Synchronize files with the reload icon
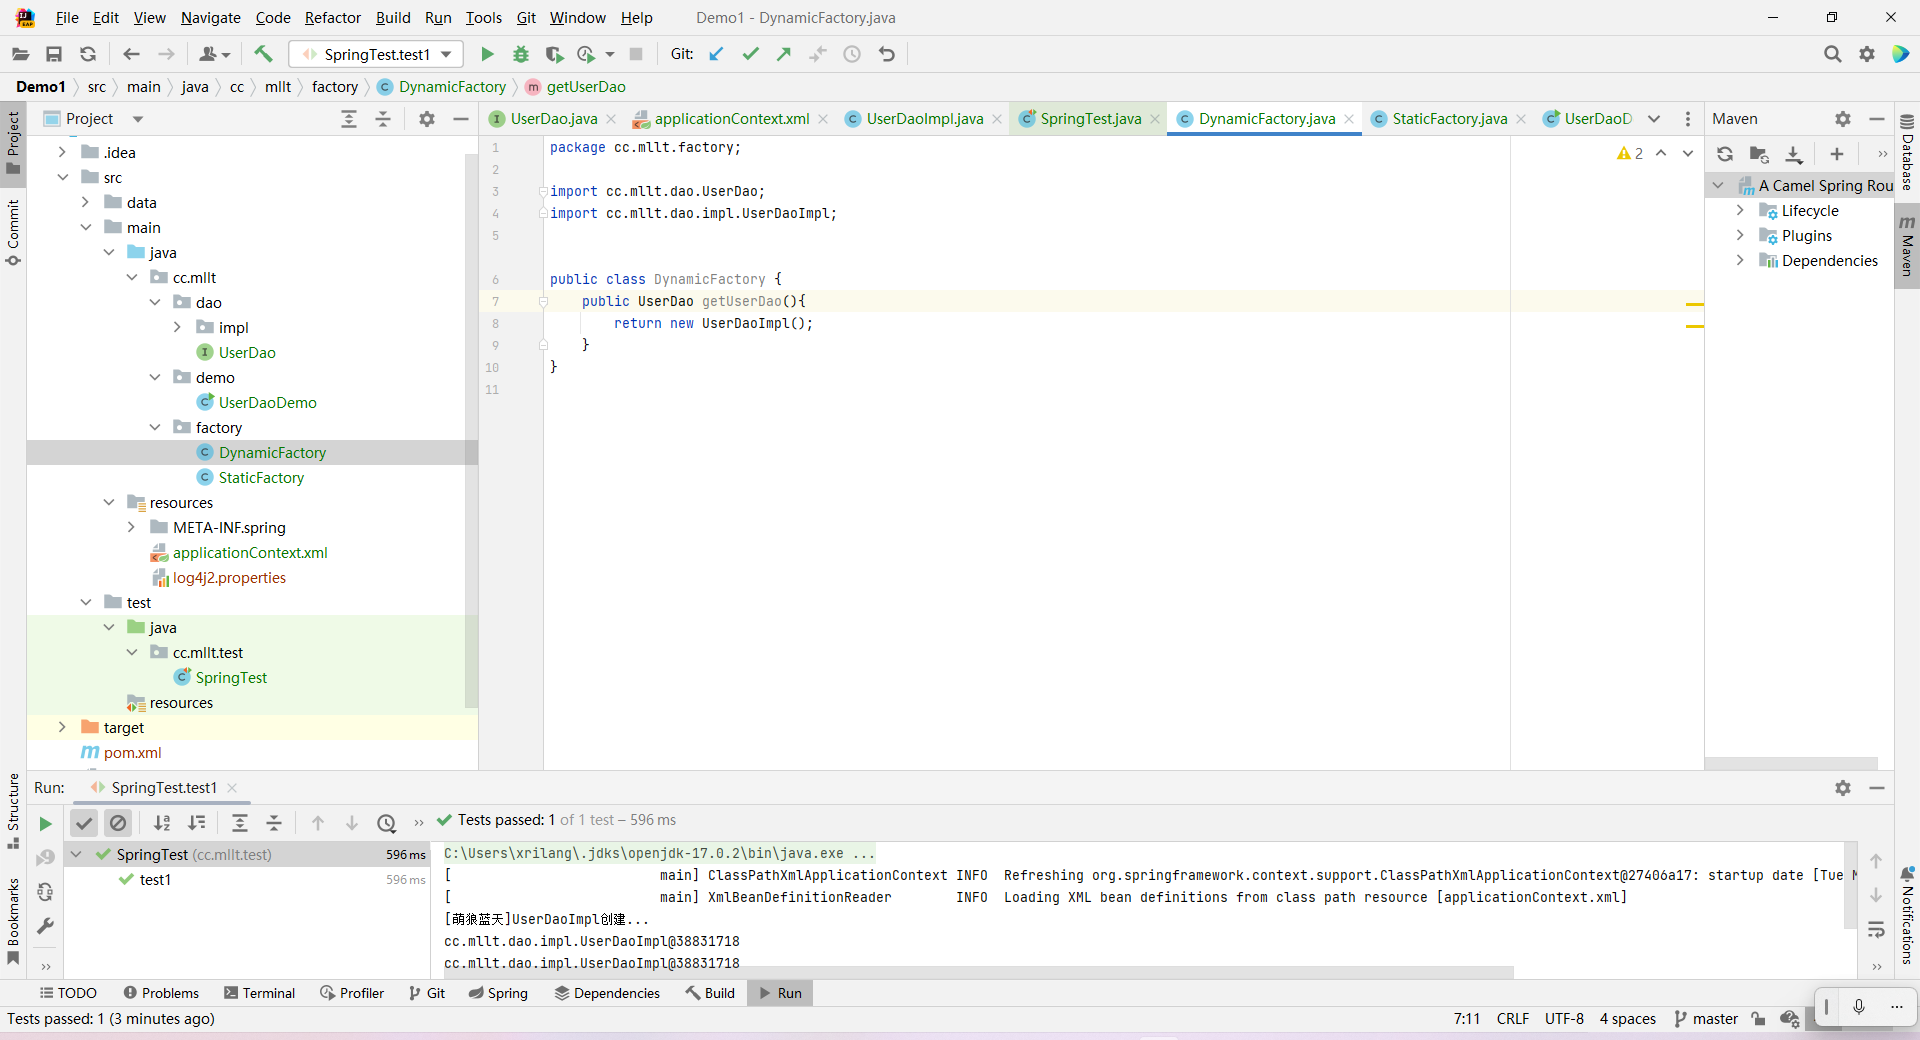Image resolution: width=1920 pixels, height=1040 pixels. point(88,54)
